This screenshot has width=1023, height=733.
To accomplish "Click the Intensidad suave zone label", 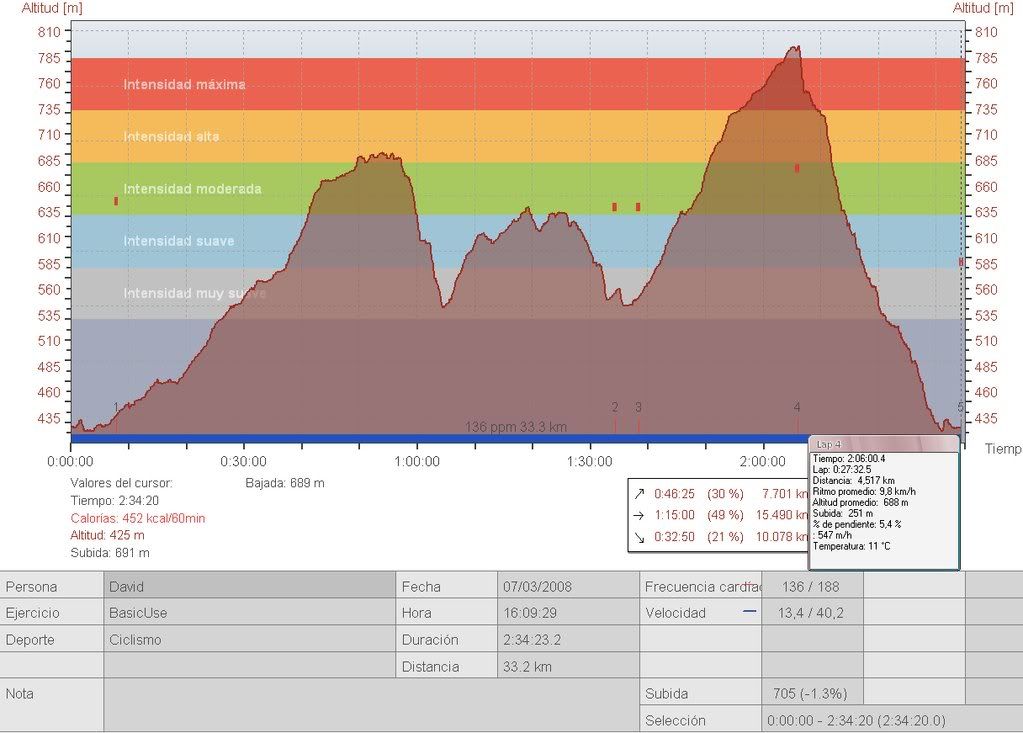I will 179,241.
